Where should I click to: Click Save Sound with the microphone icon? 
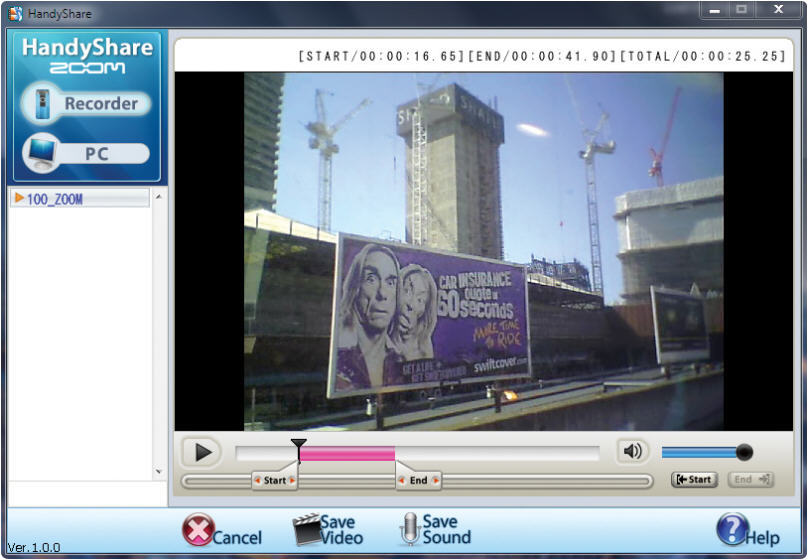tap(435, 529)
